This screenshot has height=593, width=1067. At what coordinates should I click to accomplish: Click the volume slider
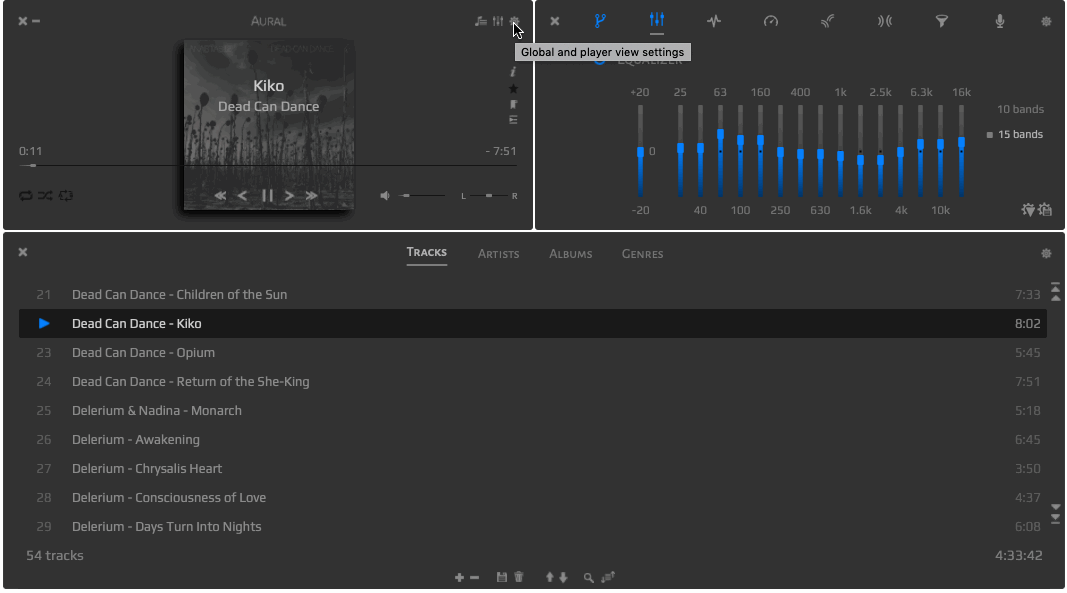point(422,196)
